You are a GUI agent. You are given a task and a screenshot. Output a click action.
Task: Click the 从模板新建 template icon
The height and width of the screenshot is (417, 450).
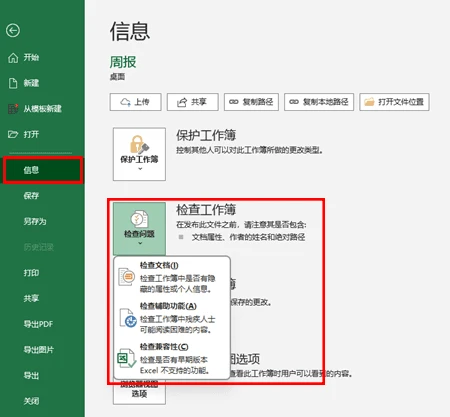[13, 109]
